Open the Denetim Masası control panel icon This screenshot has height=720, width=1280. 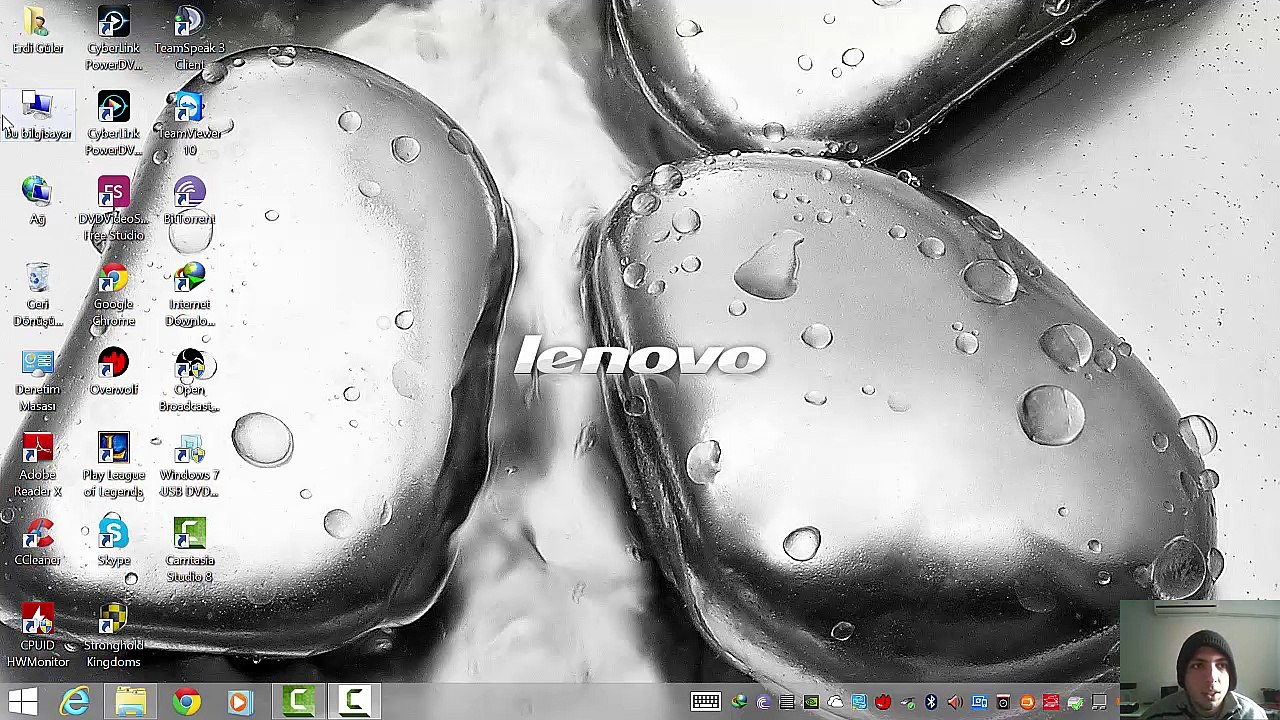tap(37, 380)
